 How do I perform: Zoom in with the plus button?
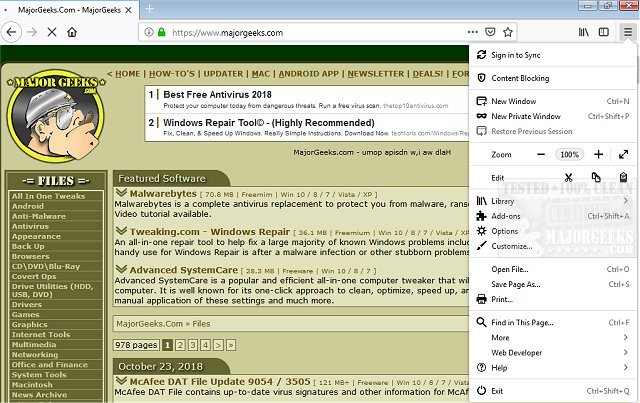pyautogui.click(x=598, y=154)
